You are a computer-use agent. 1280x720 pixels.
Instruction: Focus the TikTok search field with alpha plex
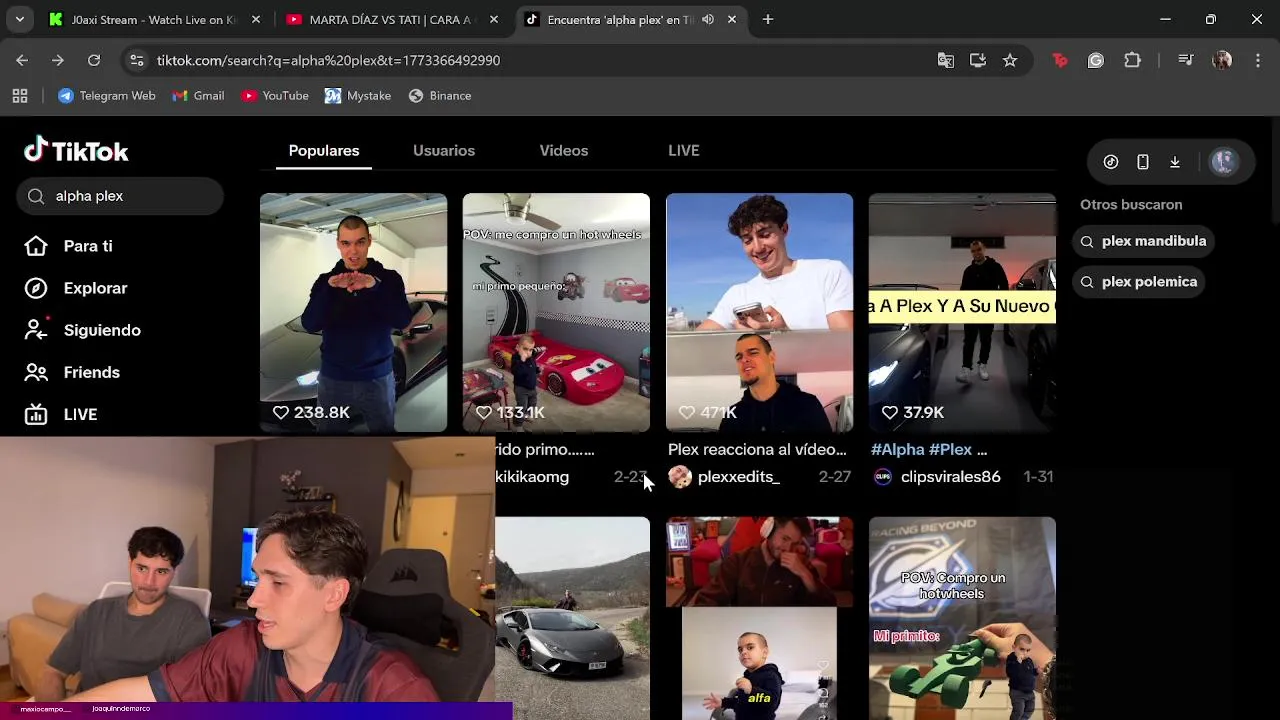[120, 196]
